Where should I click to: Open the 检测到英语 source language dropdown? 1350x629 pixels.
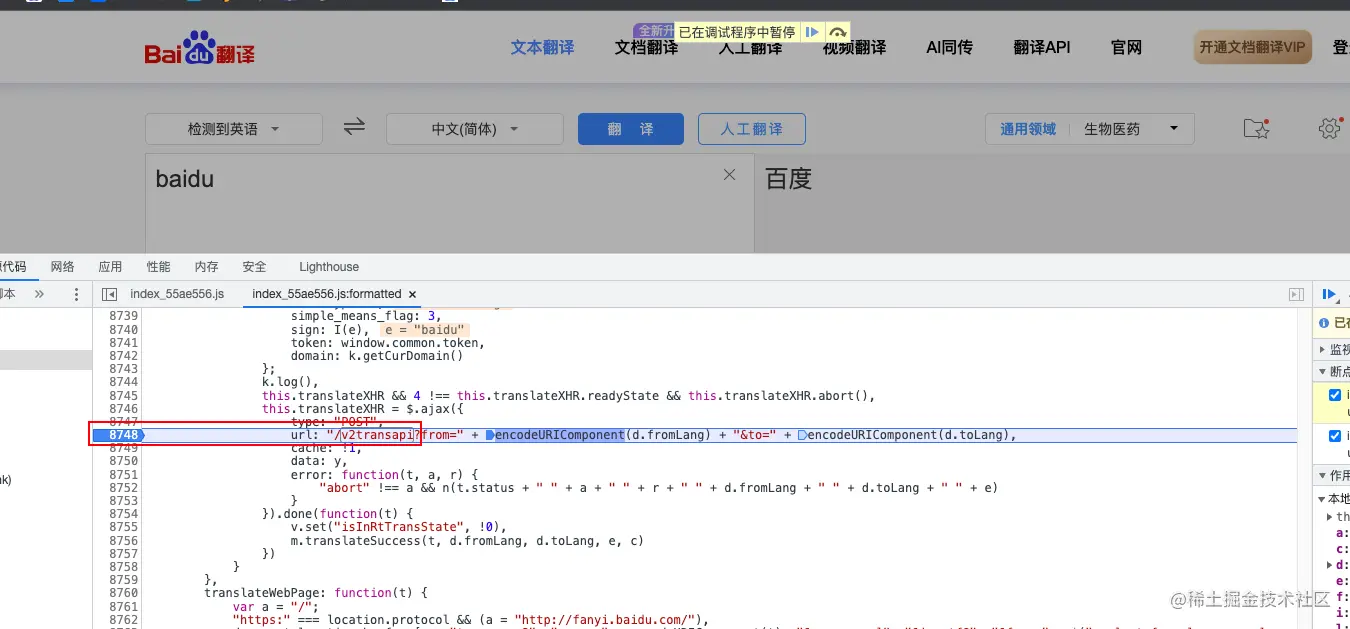234,129
